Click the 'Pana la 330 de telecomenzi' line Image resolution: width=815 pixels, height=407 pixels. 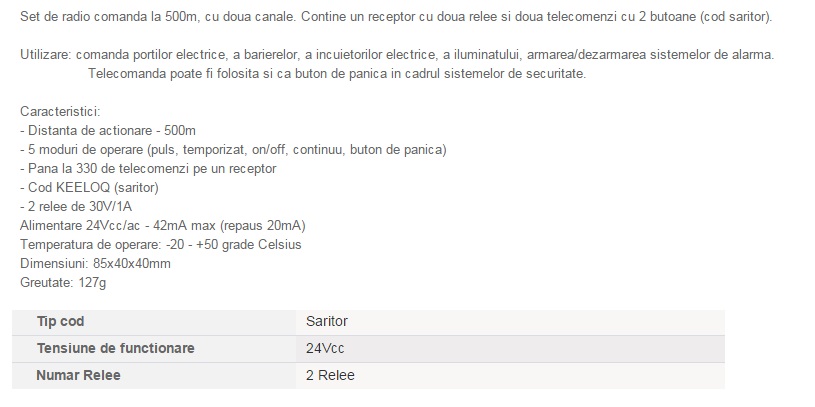pyautogui.click(x=148, y=169)
